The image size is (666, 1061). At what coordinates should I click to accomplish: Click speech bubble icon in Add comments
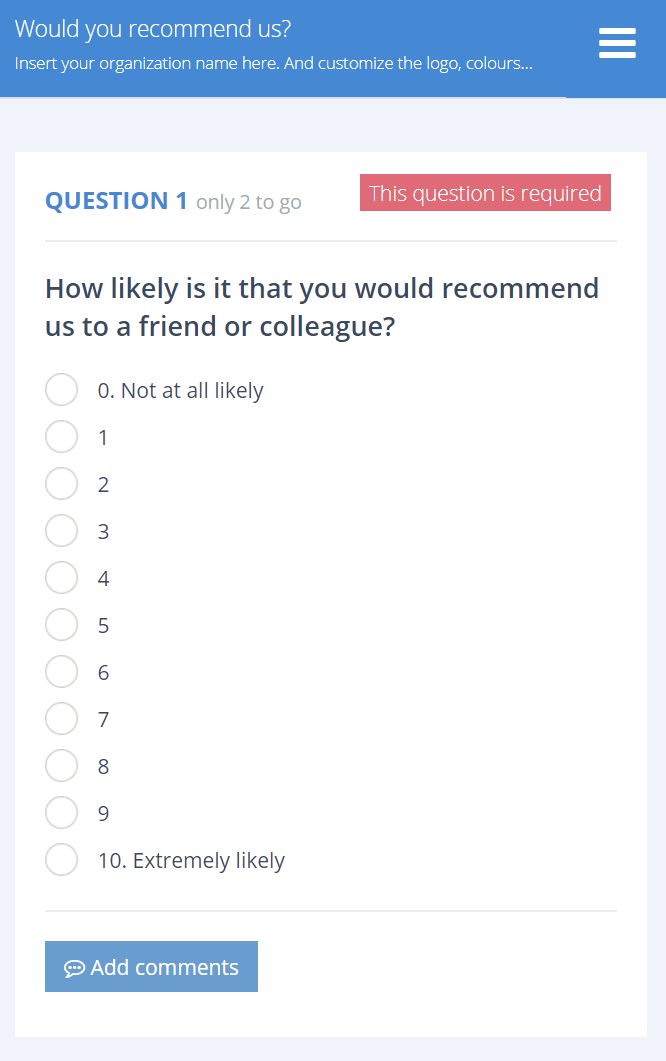[x=74, y=968]
